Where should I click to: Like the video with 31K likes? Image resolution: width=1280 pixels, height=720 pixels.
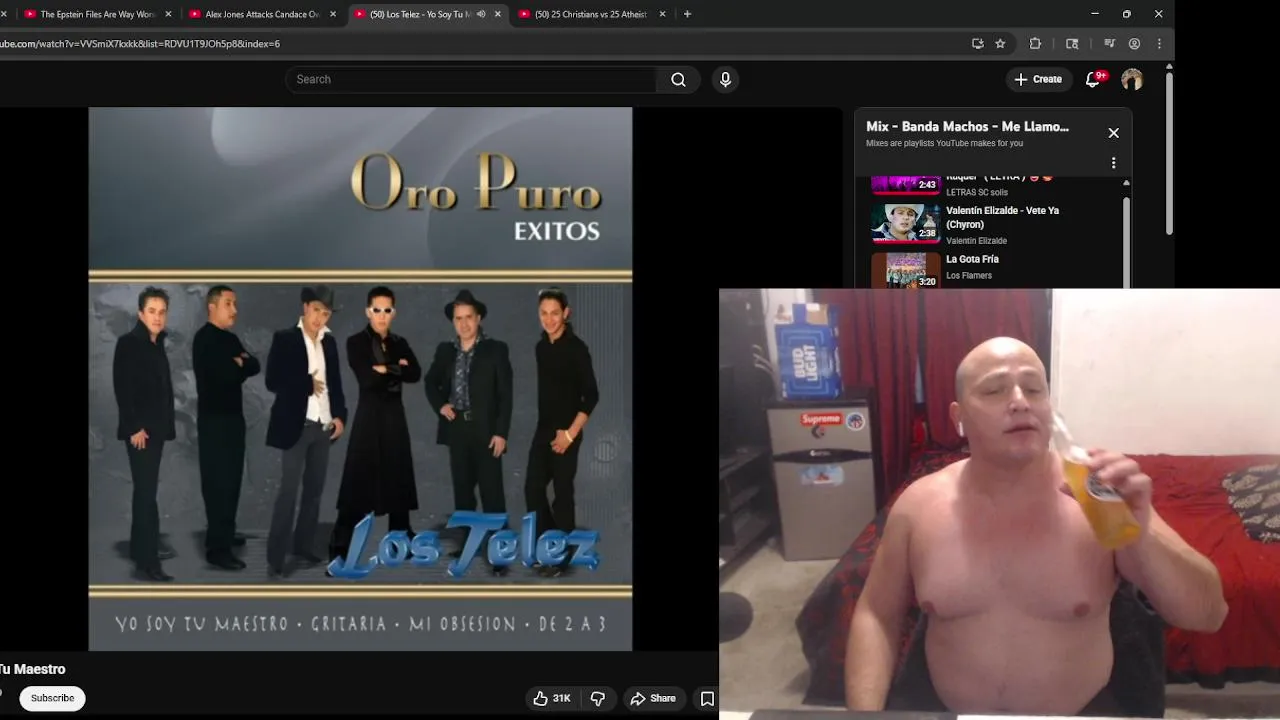click(551, 698)
